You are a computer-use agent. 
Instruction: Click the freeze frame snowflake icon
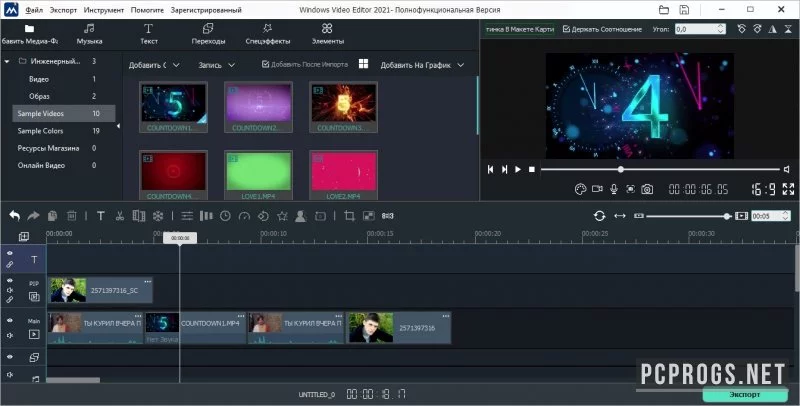click(158, 216)
